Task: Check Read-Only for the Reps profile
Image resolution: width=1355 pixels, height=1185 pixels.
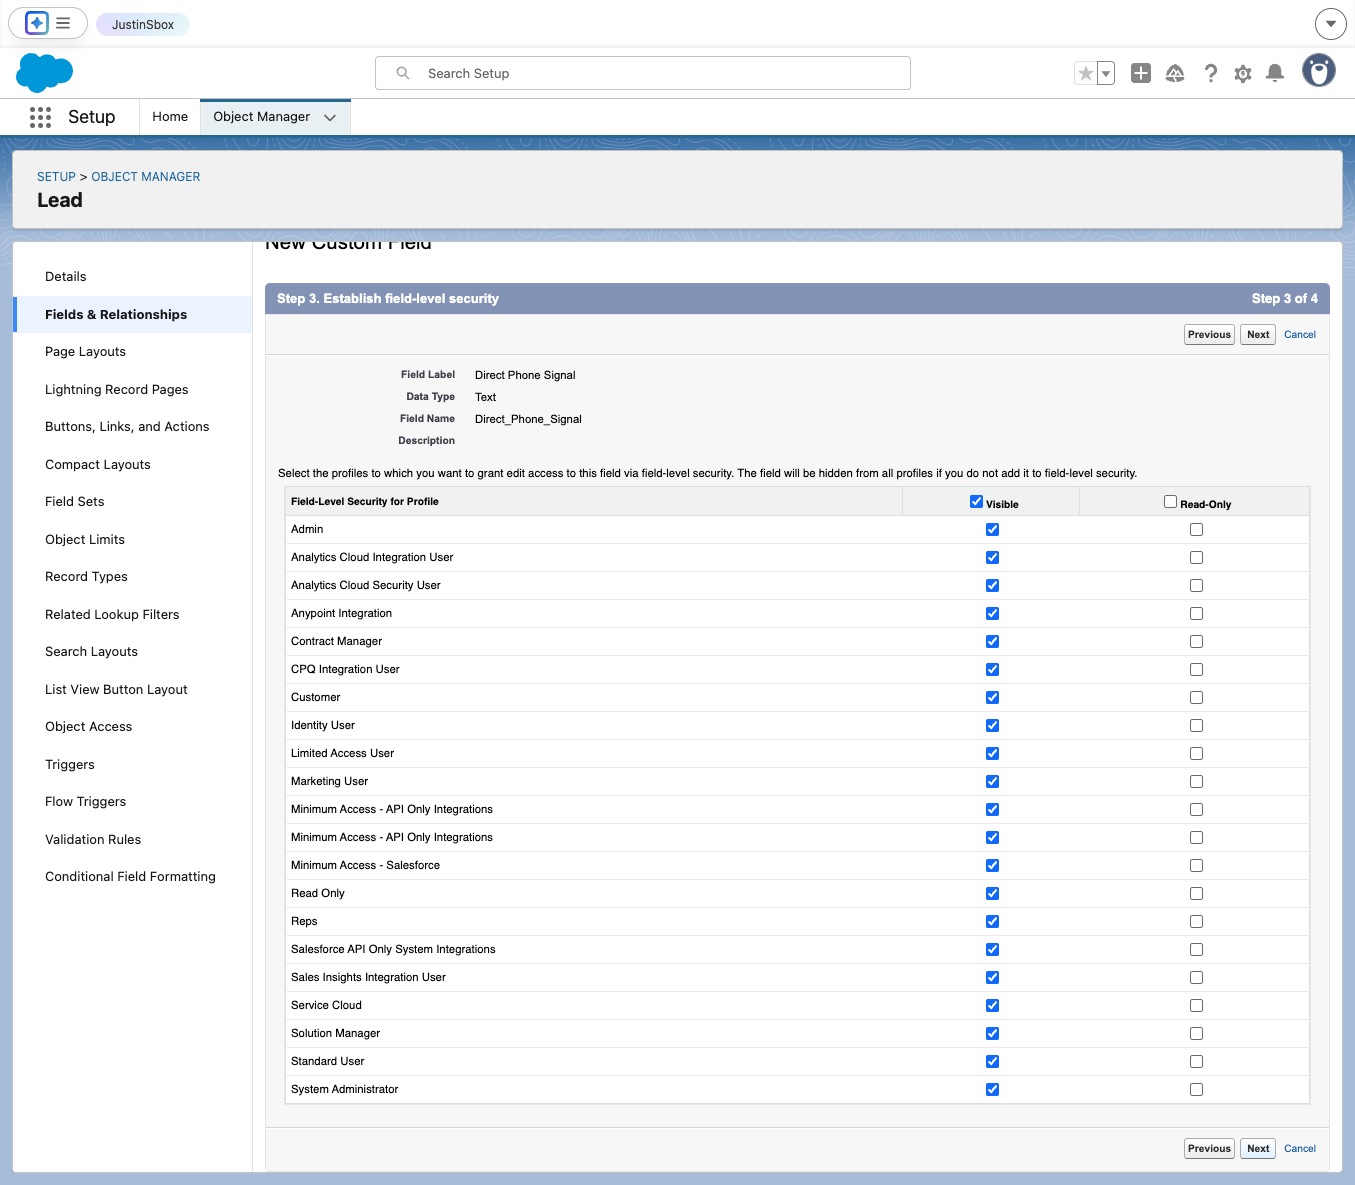Action: (1196, 922)
